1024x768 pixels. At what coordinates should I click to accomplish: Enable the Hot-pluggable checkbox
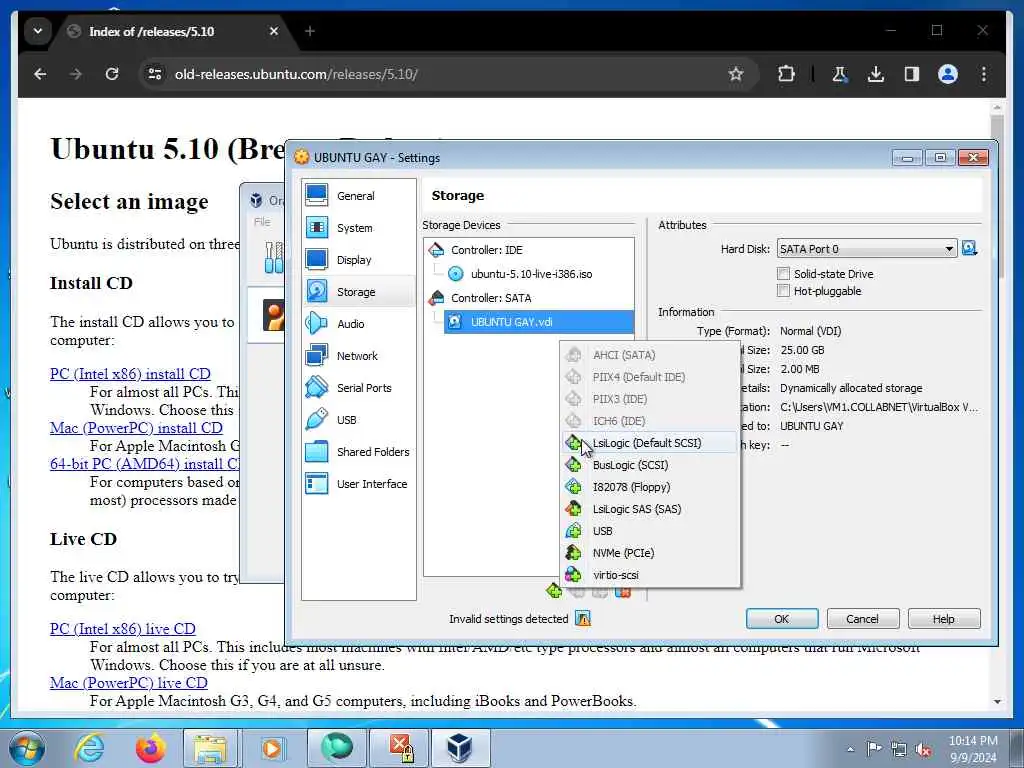pos(783,291)
